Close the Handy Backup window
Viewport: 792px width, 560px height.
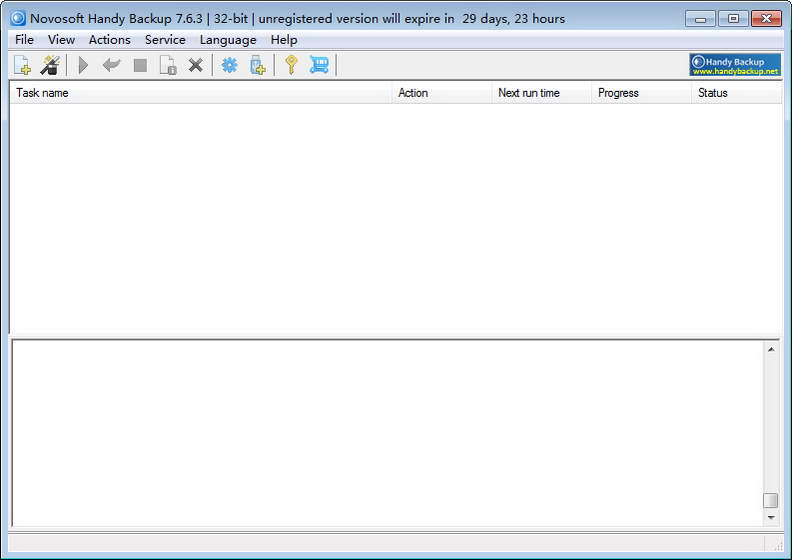[x=766, y=19]
